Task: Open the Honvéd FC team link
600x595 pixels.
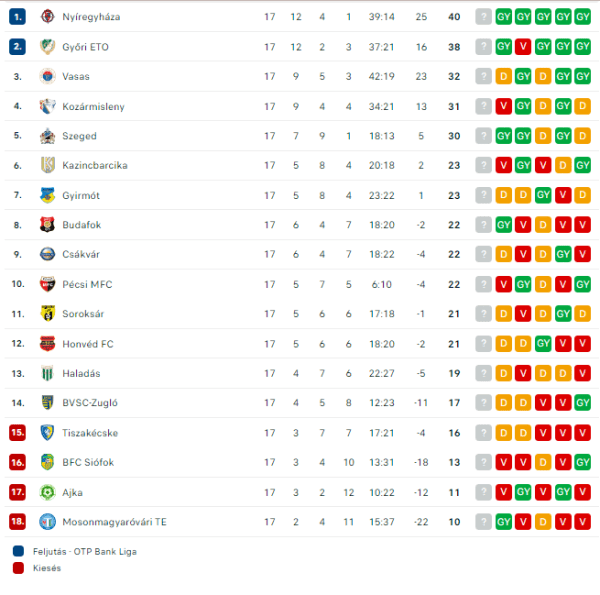Action: coord(88,344)
